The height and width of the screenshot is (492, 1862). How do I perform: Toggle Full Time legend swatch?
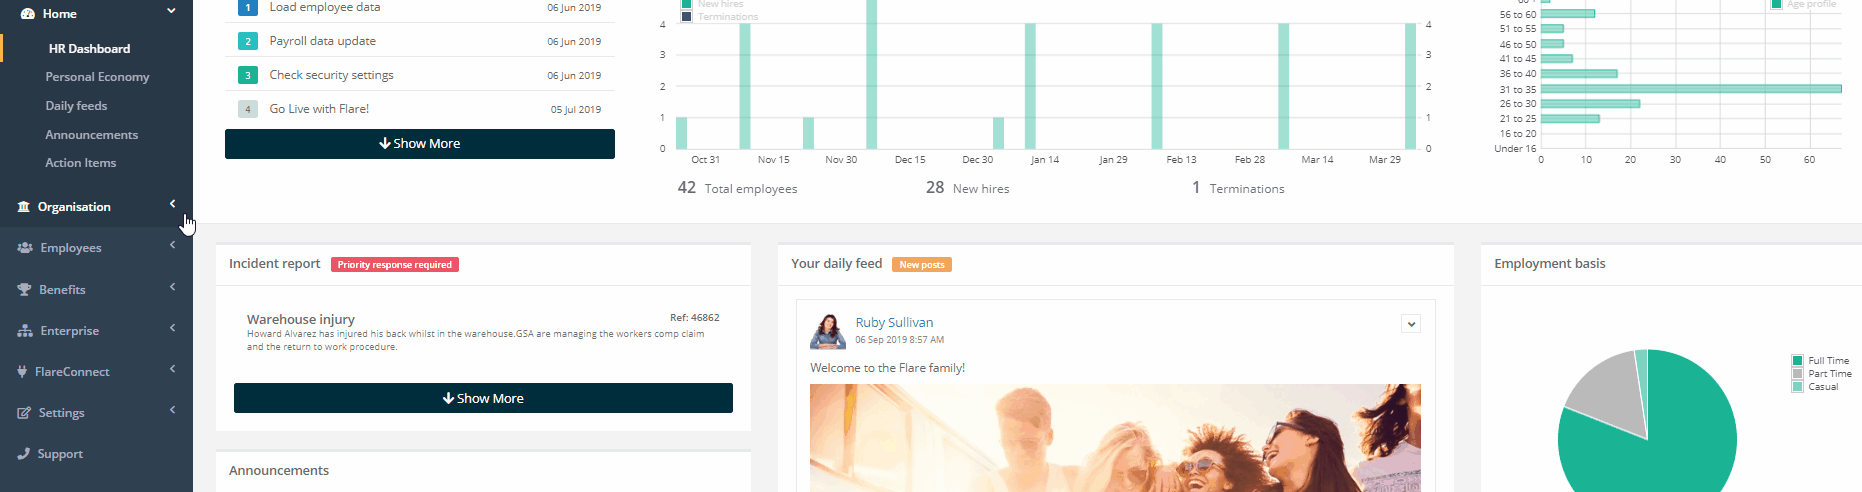tap(1798, 361)
